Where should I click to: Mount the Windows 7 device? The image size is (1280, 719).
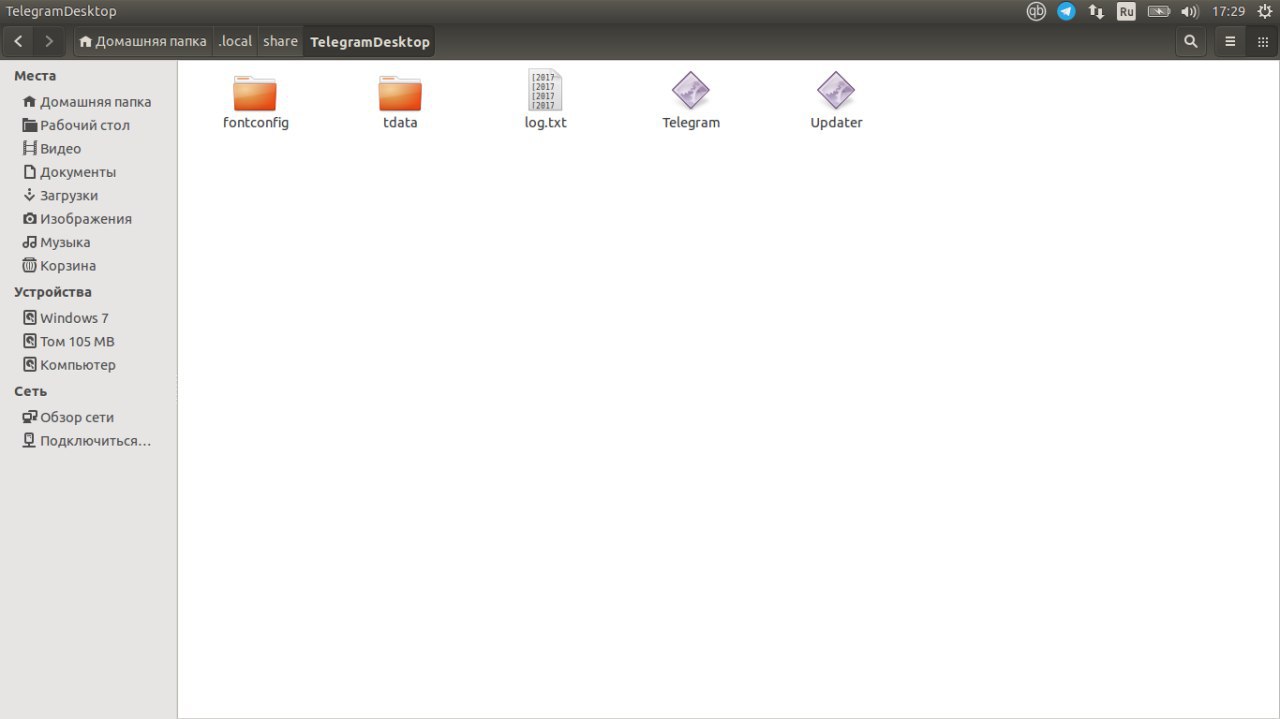[x=88, y=318]
